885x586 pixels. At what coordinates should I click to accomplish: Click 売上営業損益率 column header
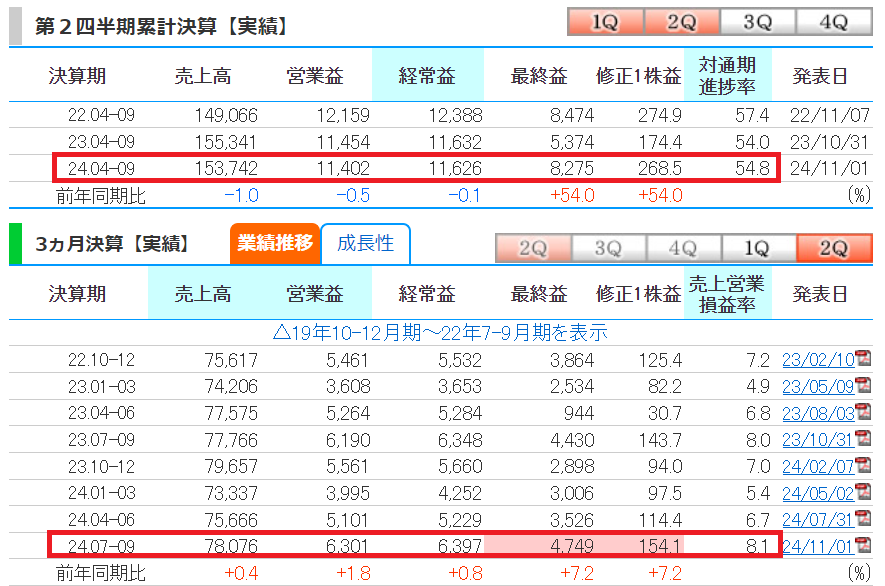727,294
